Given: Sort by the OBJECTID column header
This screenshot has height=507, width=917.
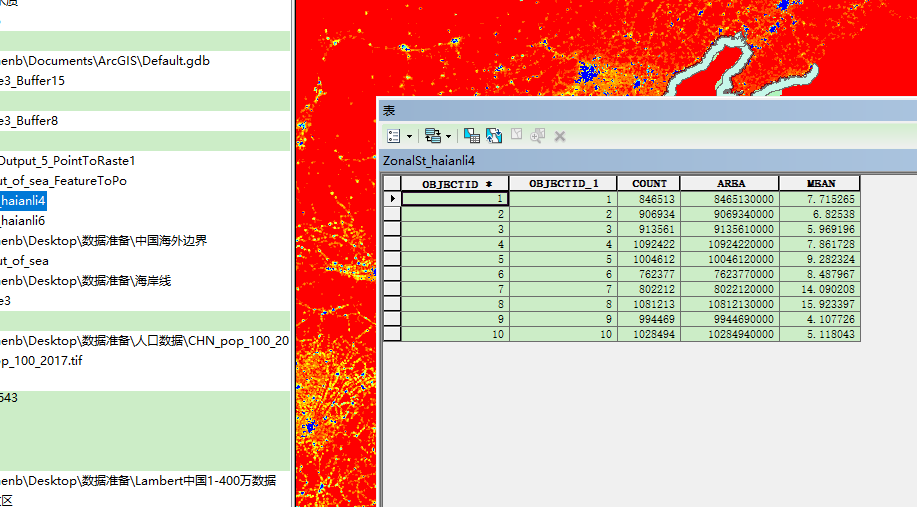Looking at the screenshot, I should 455,184.
